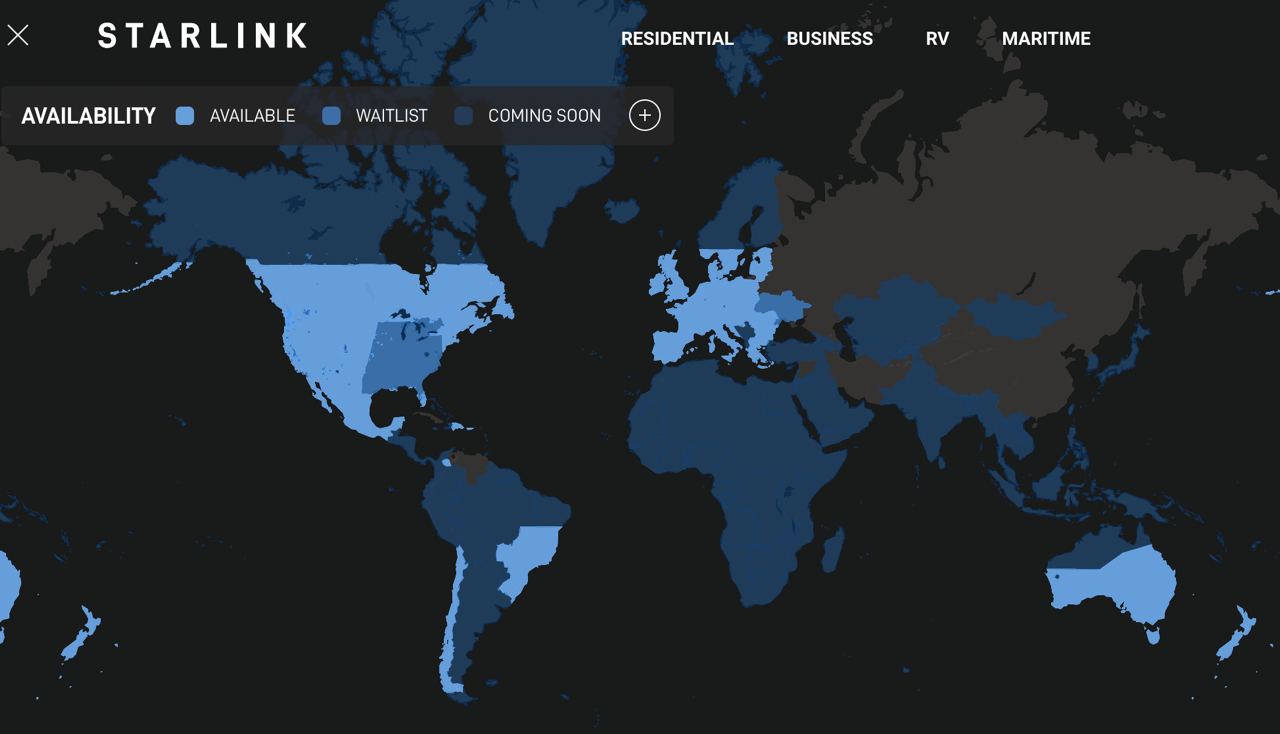Expand the availability legend with plus icon
1280x734 pixels.
pyautogui.click(x=645, y=115)
